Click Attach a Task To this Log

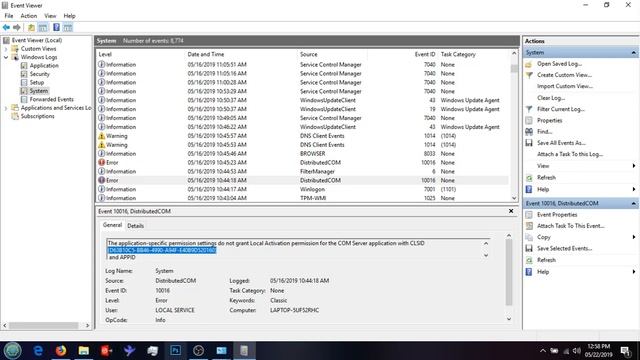click(x=570, y=154)
